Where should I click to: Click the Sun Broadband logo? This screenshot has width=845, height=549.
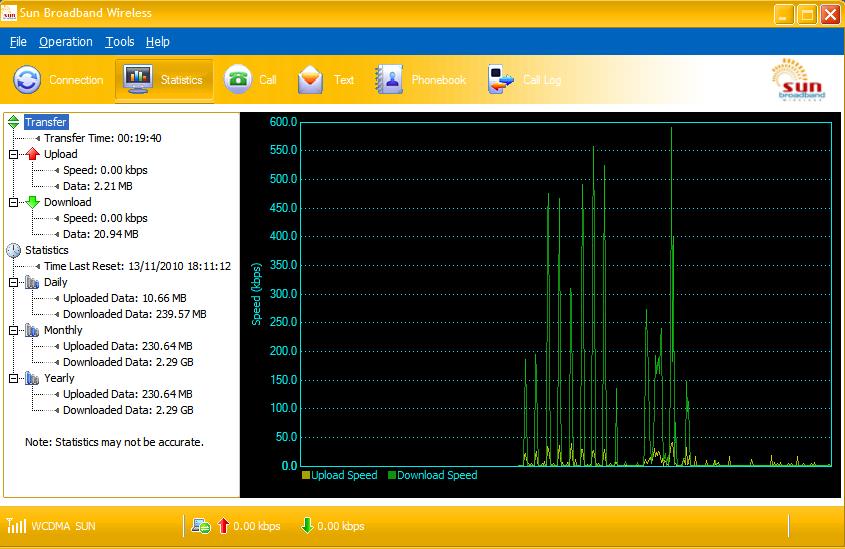(798, 80)
